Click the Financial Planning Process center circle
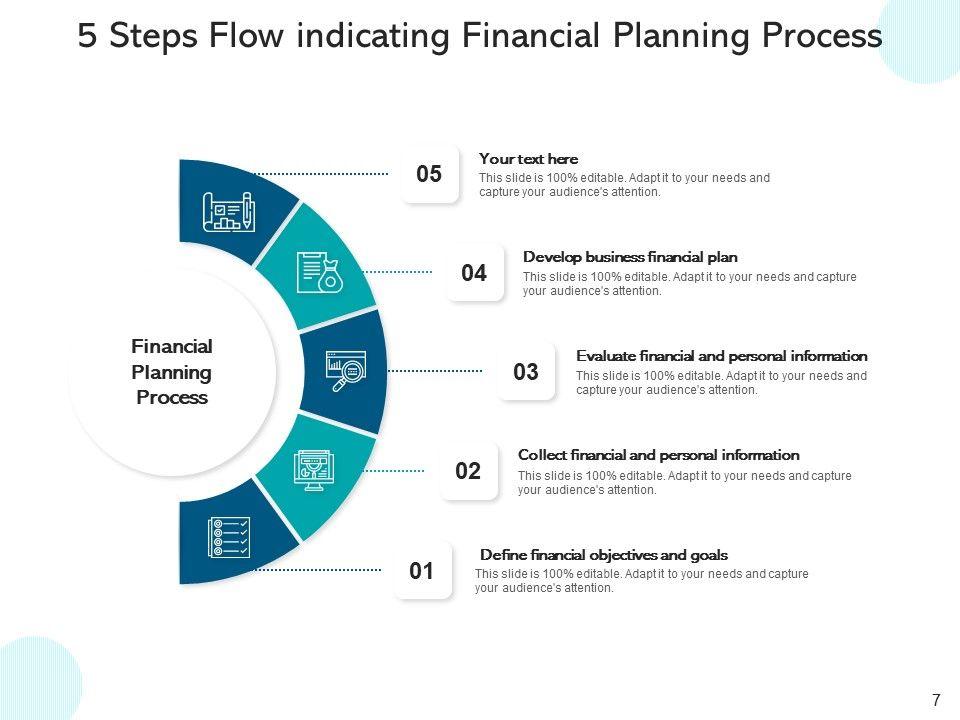960x720 pixels. tap(172, 372)
